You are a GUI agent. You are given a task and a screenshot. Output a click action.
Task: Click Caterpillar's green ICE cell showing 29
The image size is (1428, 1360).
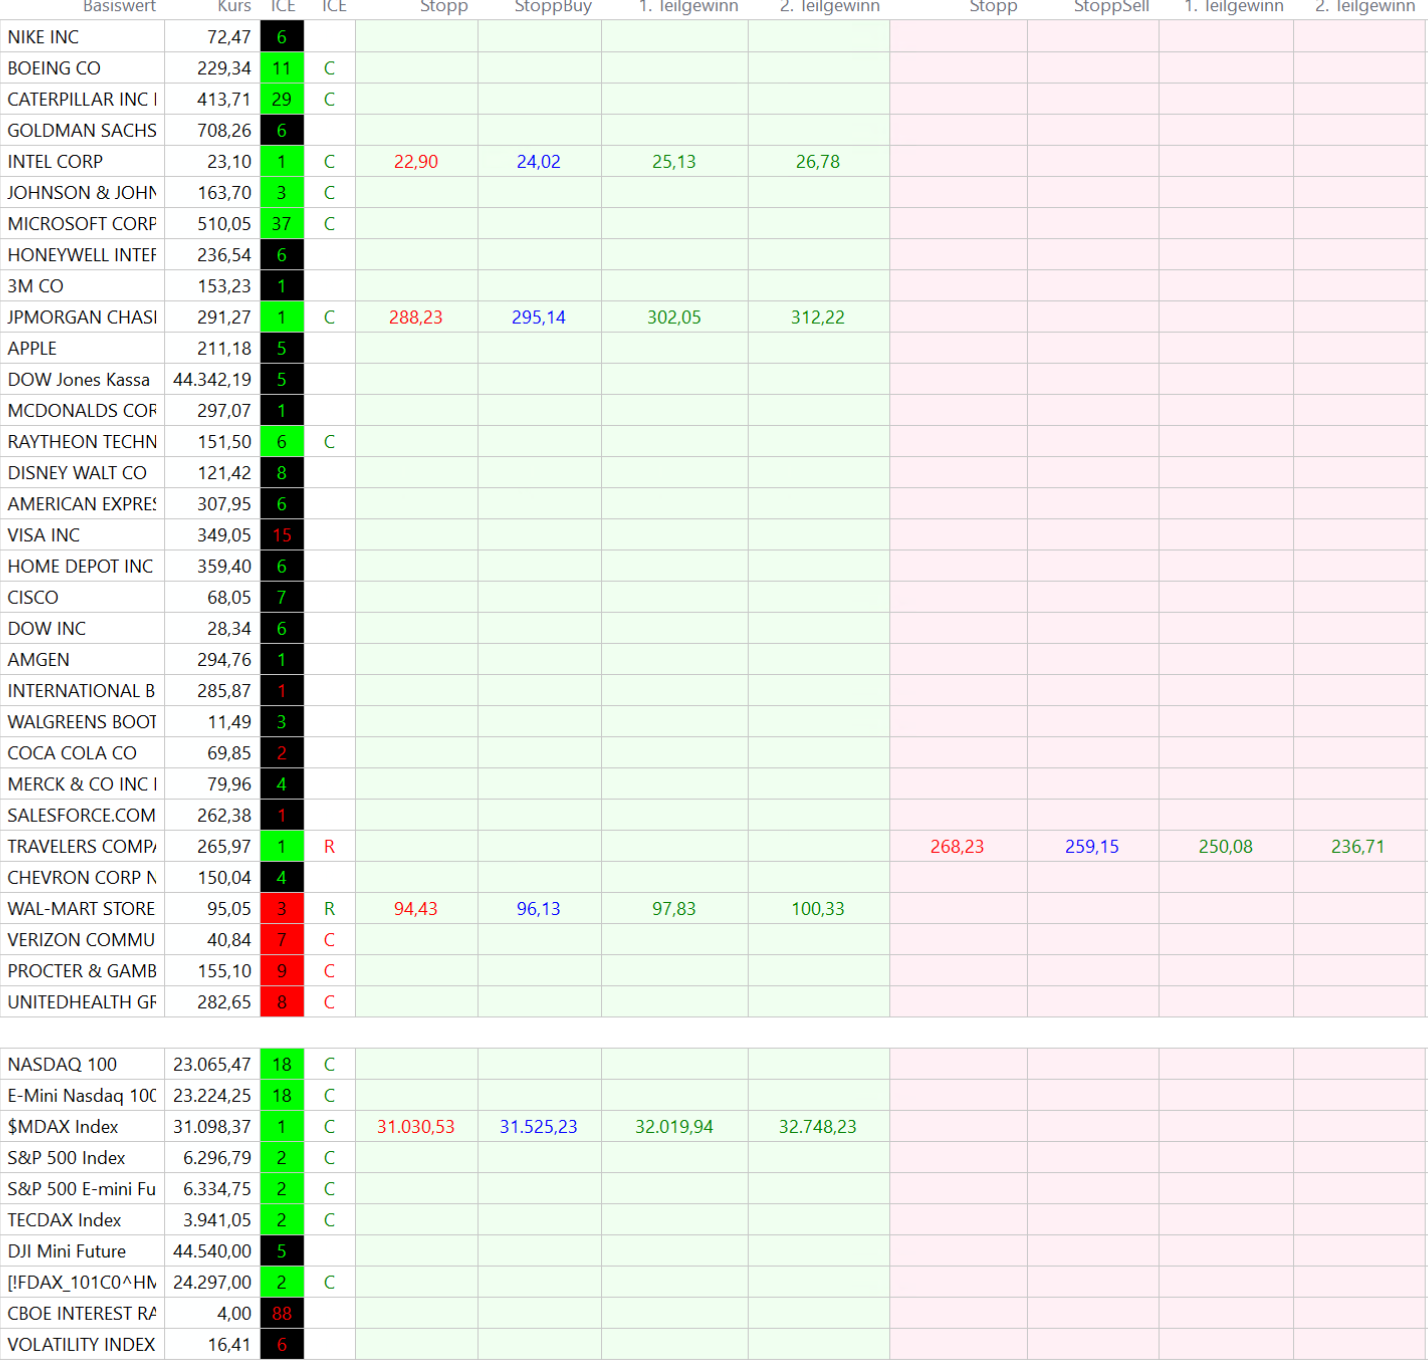282,100
